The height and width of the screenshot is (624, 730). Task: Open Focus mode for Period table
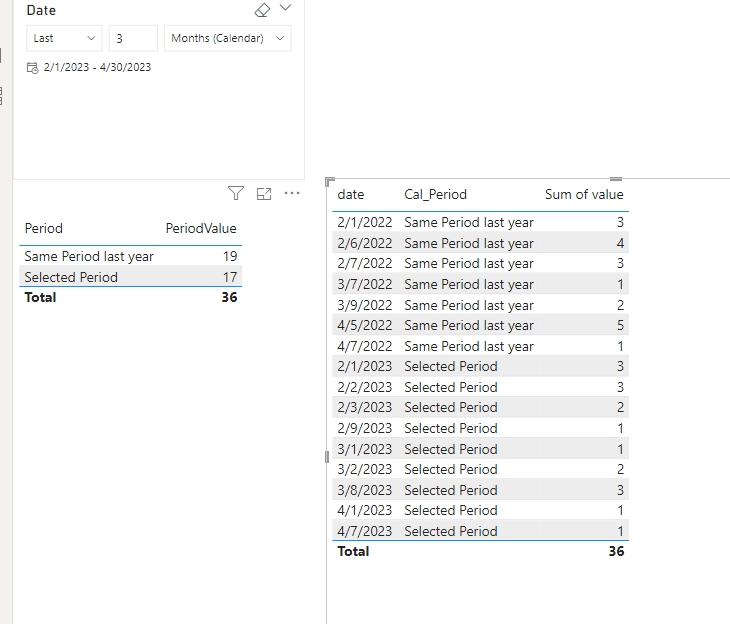[264, 194]
